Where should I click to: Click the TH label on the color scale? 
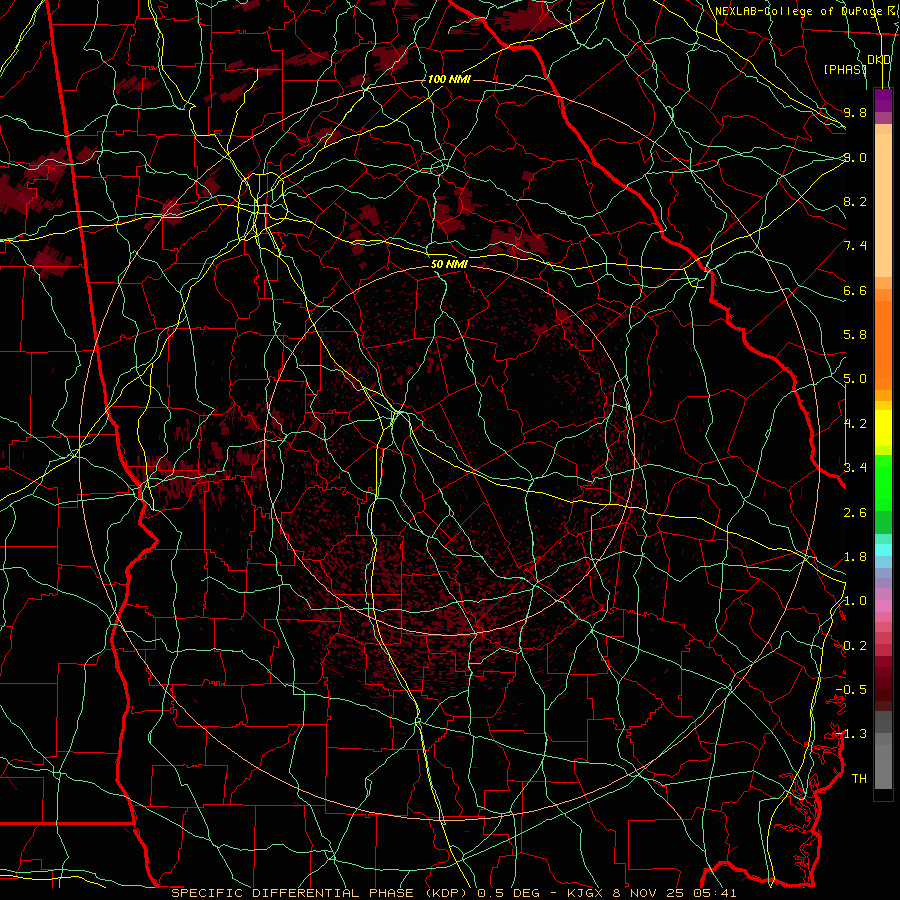(x=859, y=779)
